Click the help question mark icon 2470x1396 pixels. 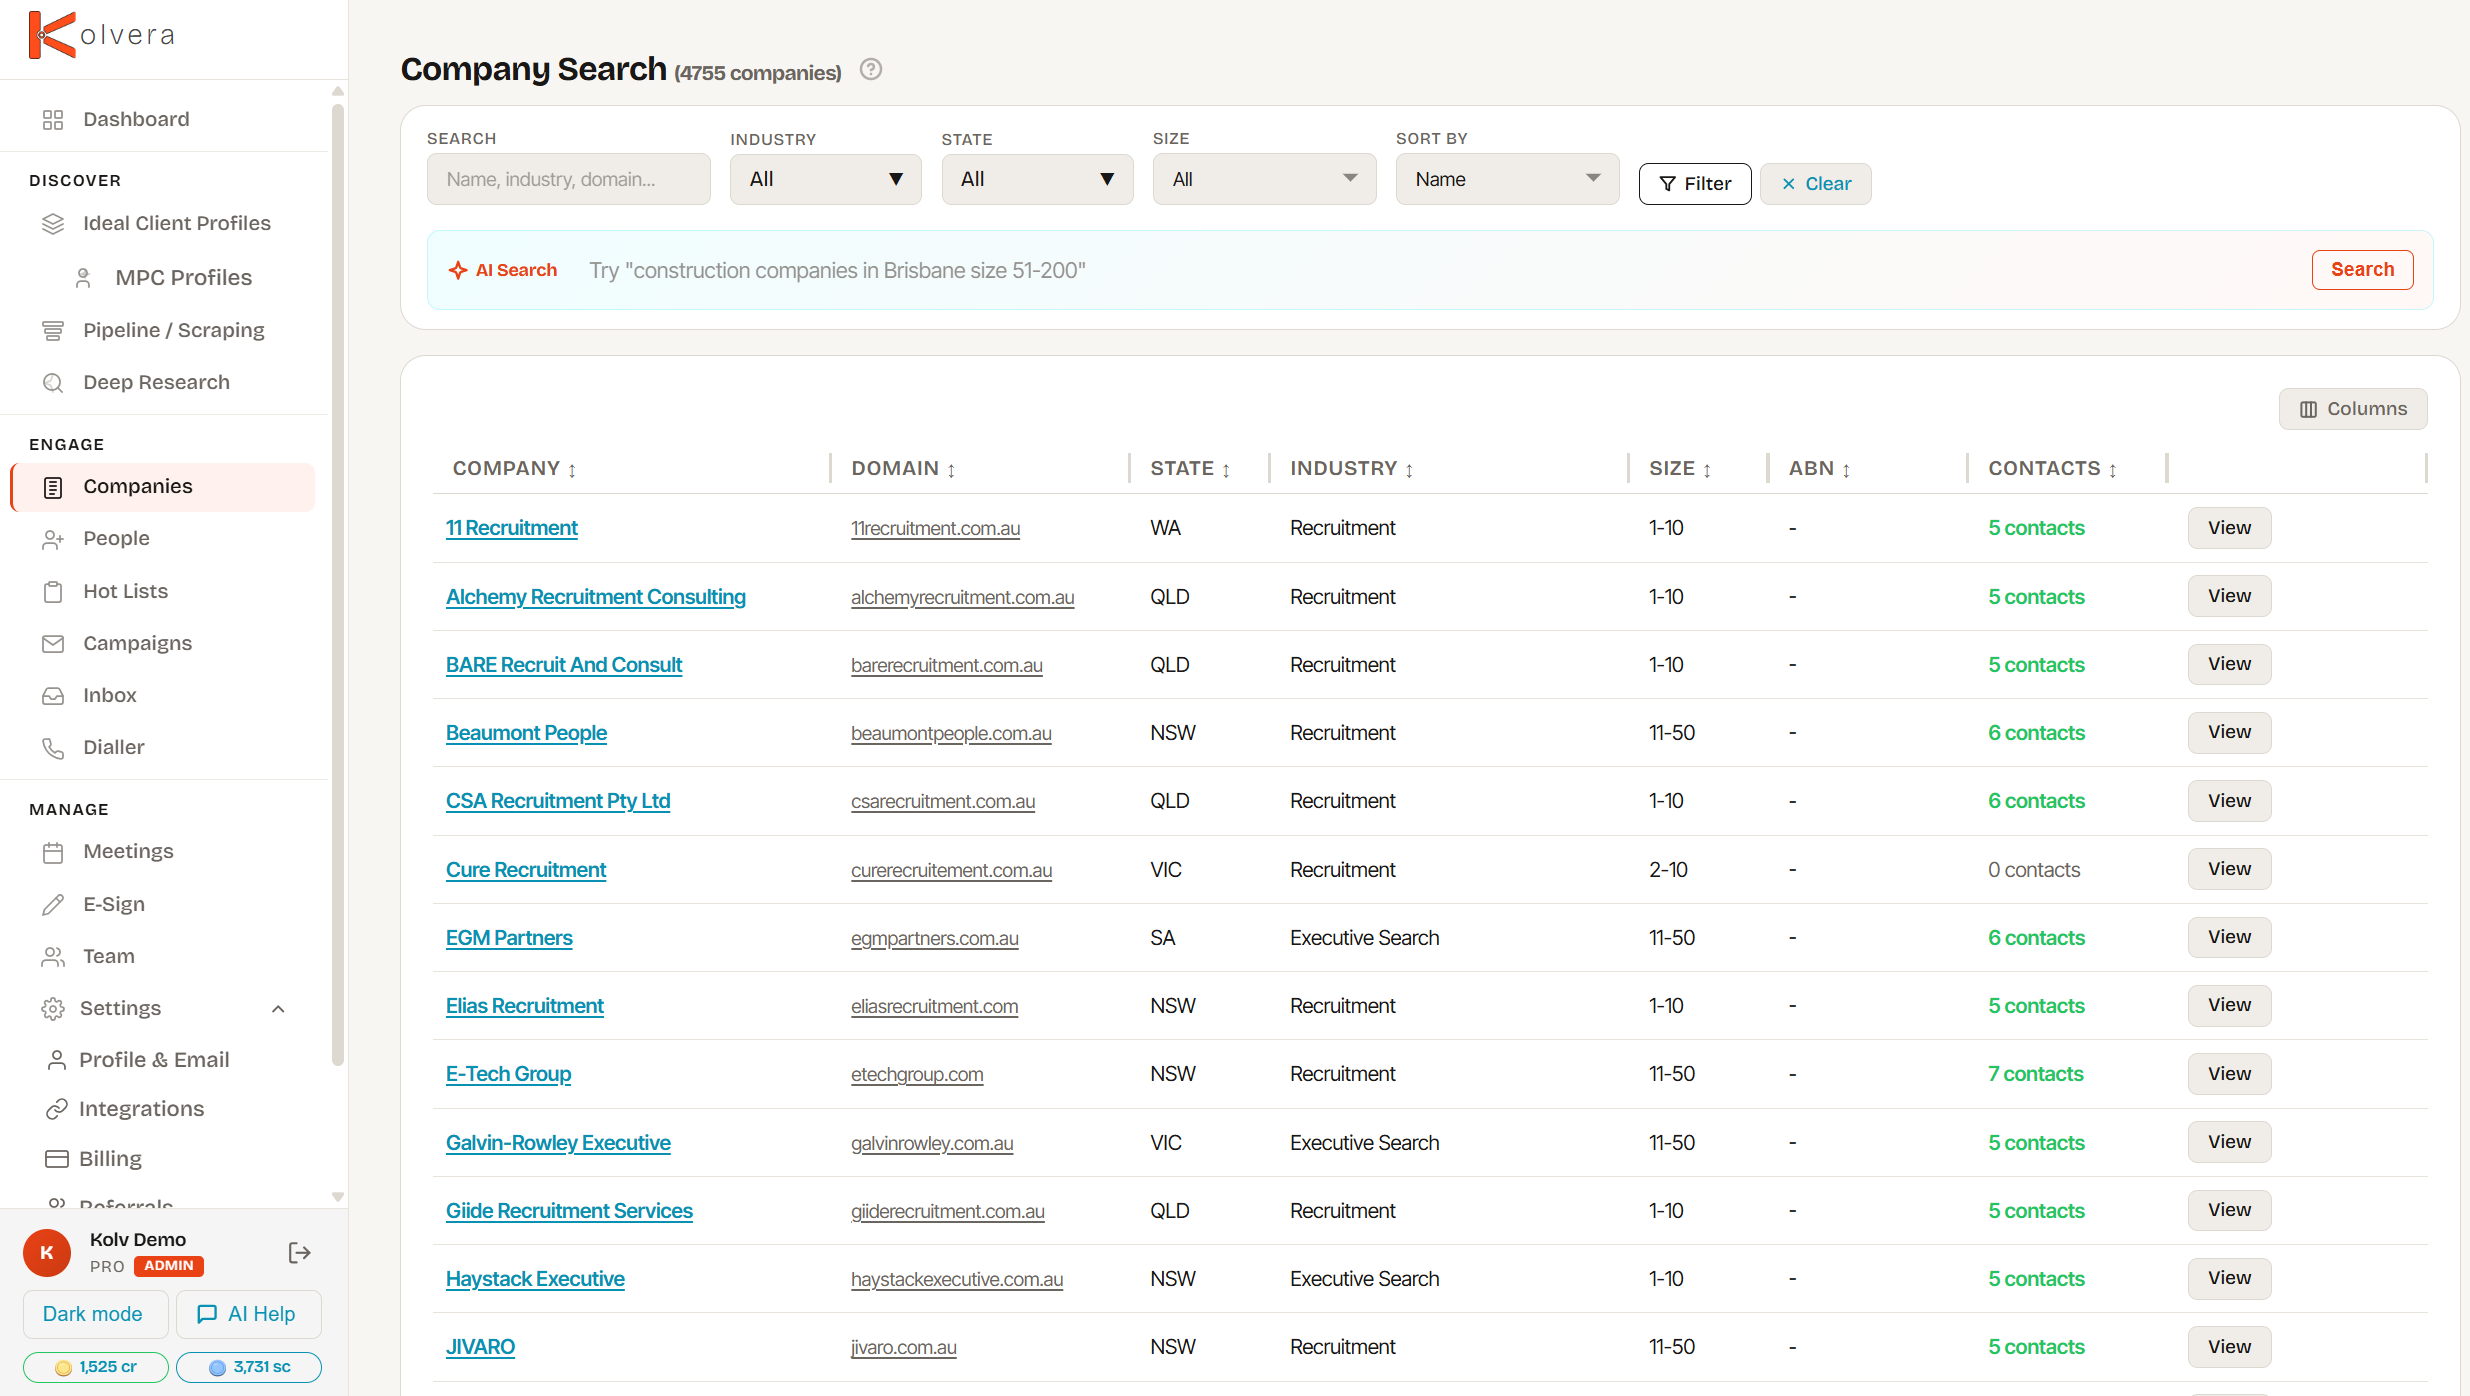tap(871, 69)
